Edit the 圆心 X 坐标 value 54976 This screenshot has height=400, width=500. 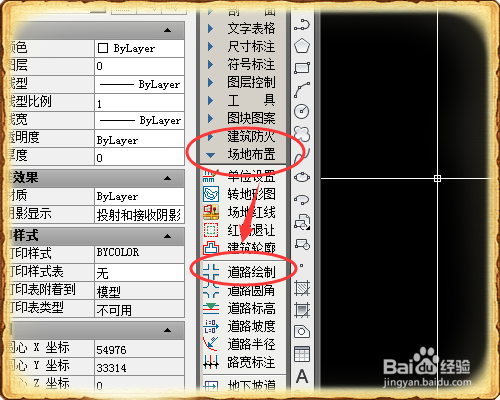click(139, 349)
